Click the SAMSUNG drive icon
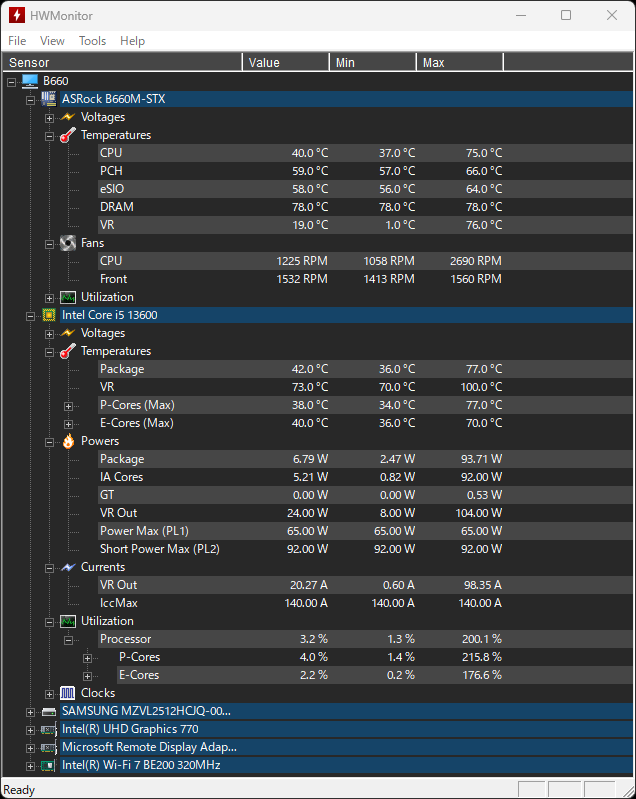Viewport: 636px width, 799px height. [x=49, y=712]
